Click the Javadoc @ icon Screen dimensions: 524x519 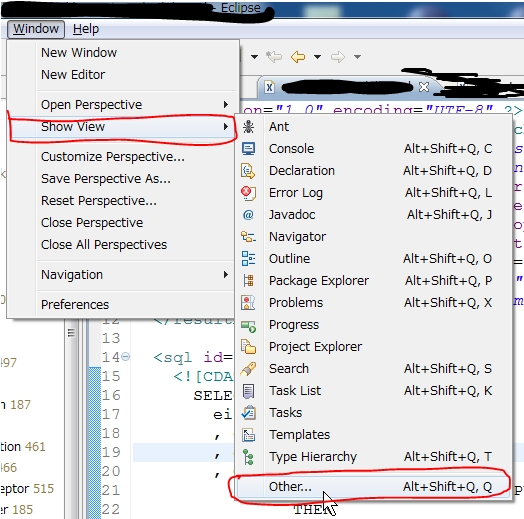click(248, 215)
